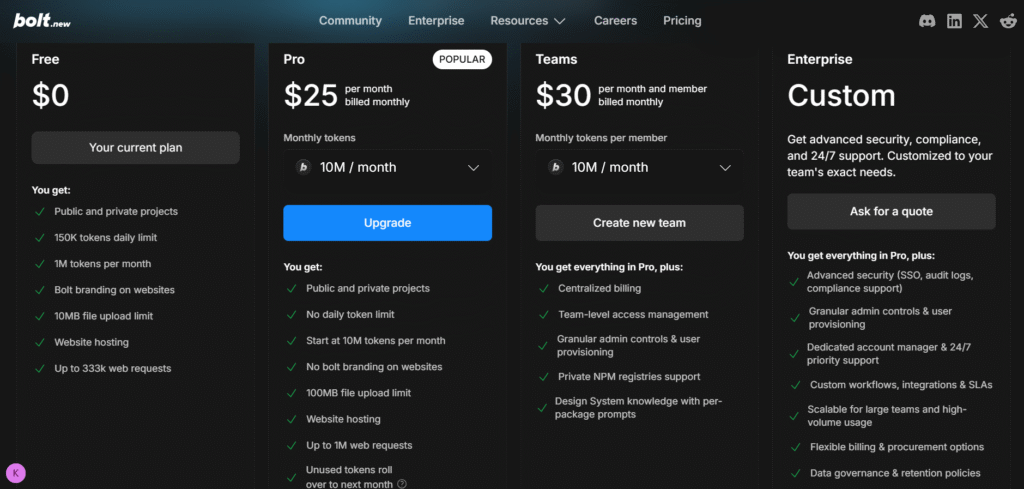Click the POPULAR badge on Pro plan
This screenshot has width=1024, height=489.
tap(462, 60)
